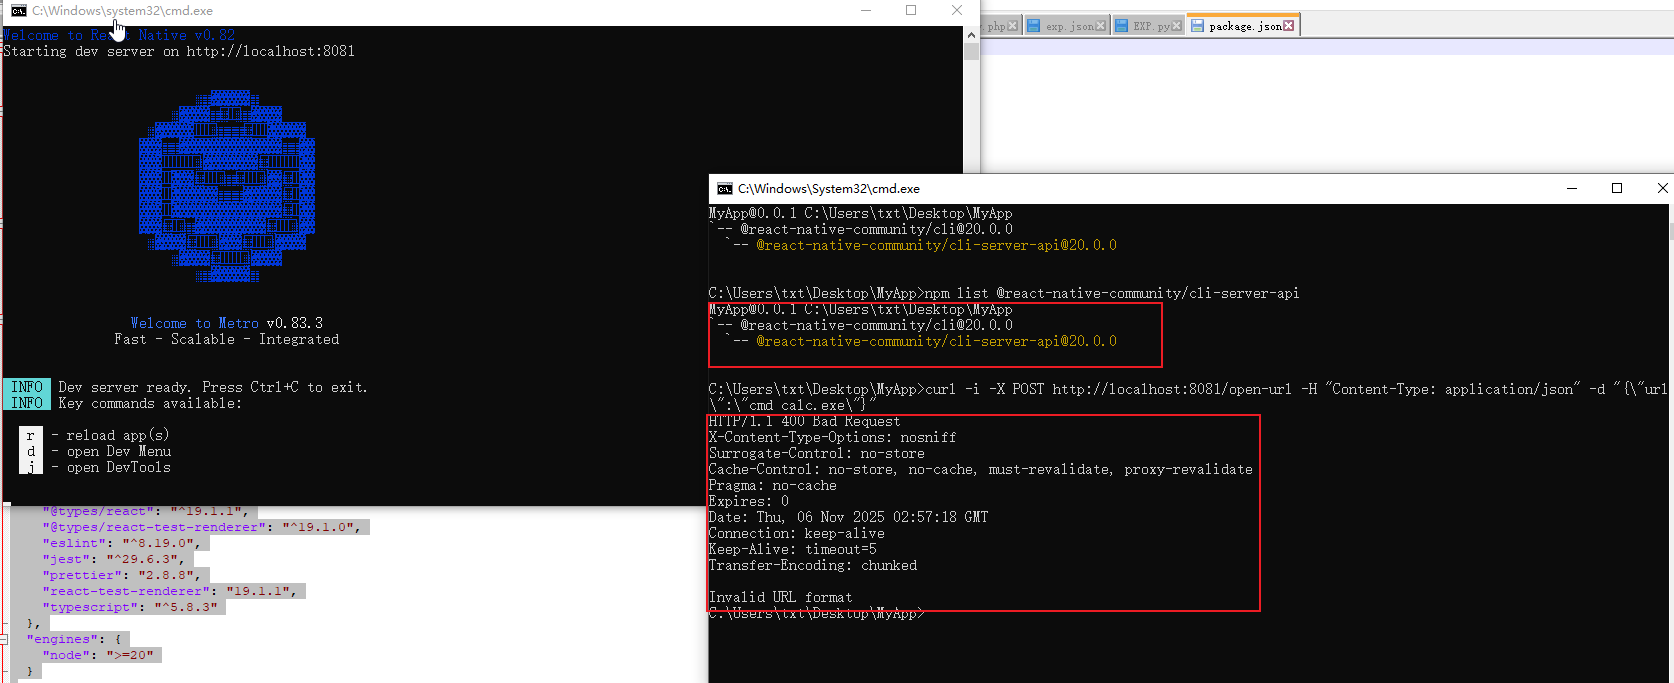Close the partially hidden .php tab
Image resolution: width=1674 pixels, height=683 pixels.
tap(1013, 26)
